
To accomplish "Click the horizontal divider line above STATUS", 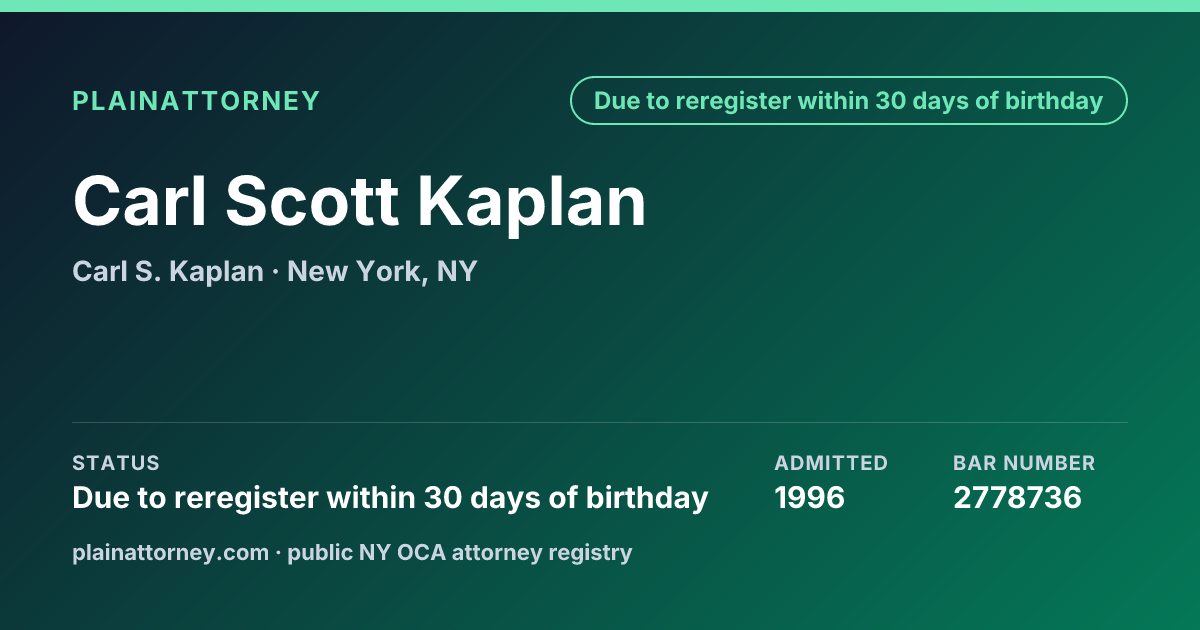I will pyautogui.click(x=600, y=422).
